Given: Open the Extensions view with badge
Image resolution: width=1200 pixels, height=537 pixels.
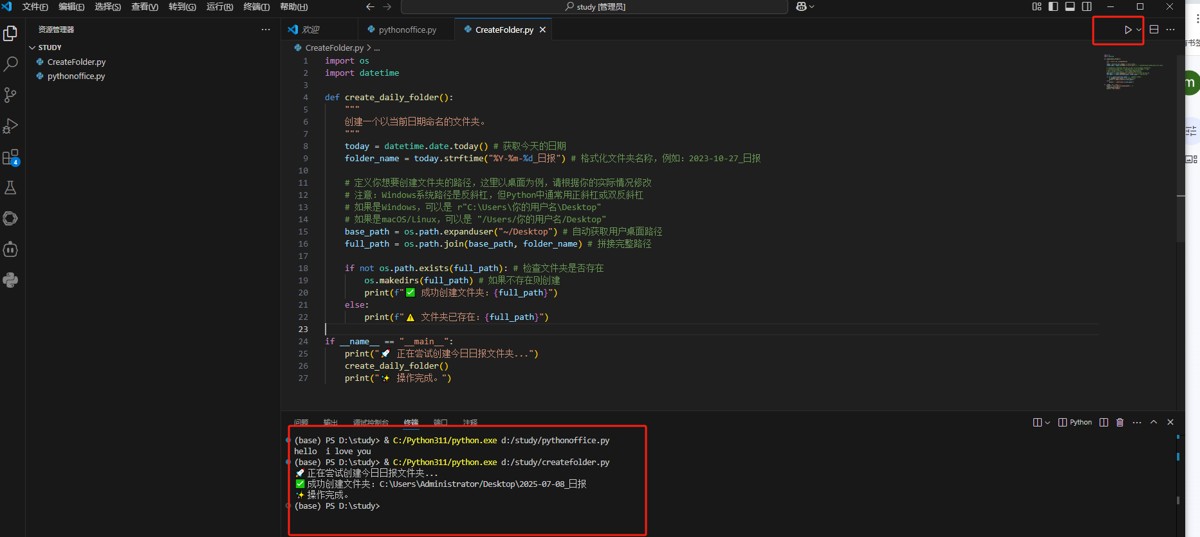Looking at the screenshot, I should (11, 157).
